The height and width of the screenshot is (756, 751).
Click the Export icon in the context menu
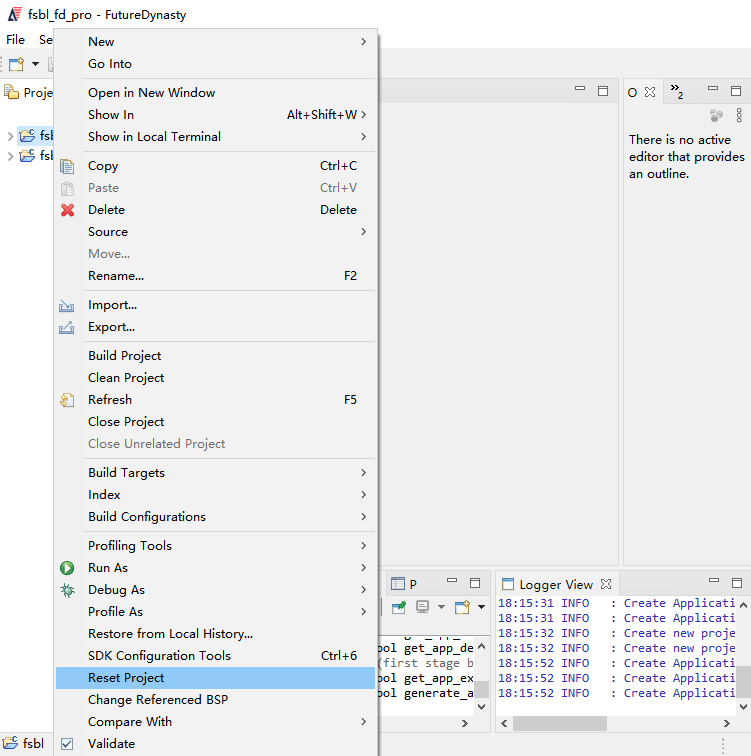(x=67, y=327)
